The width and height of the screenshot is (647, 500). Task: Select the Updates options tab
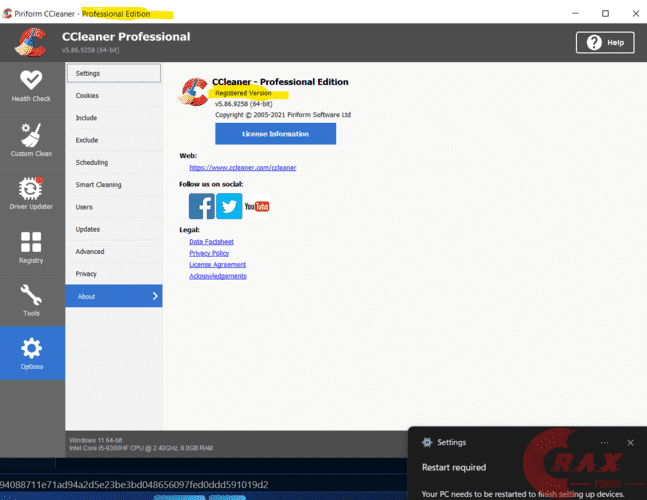click(114, 229)
